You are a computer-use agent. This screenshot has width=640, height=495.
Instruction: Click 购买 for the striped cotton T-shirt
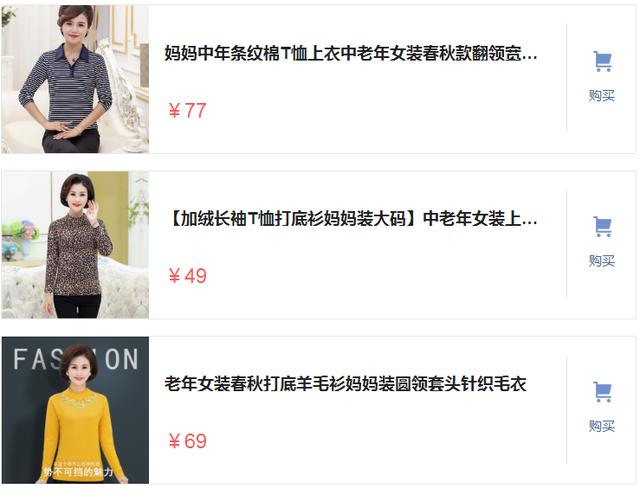pos(602,95)
